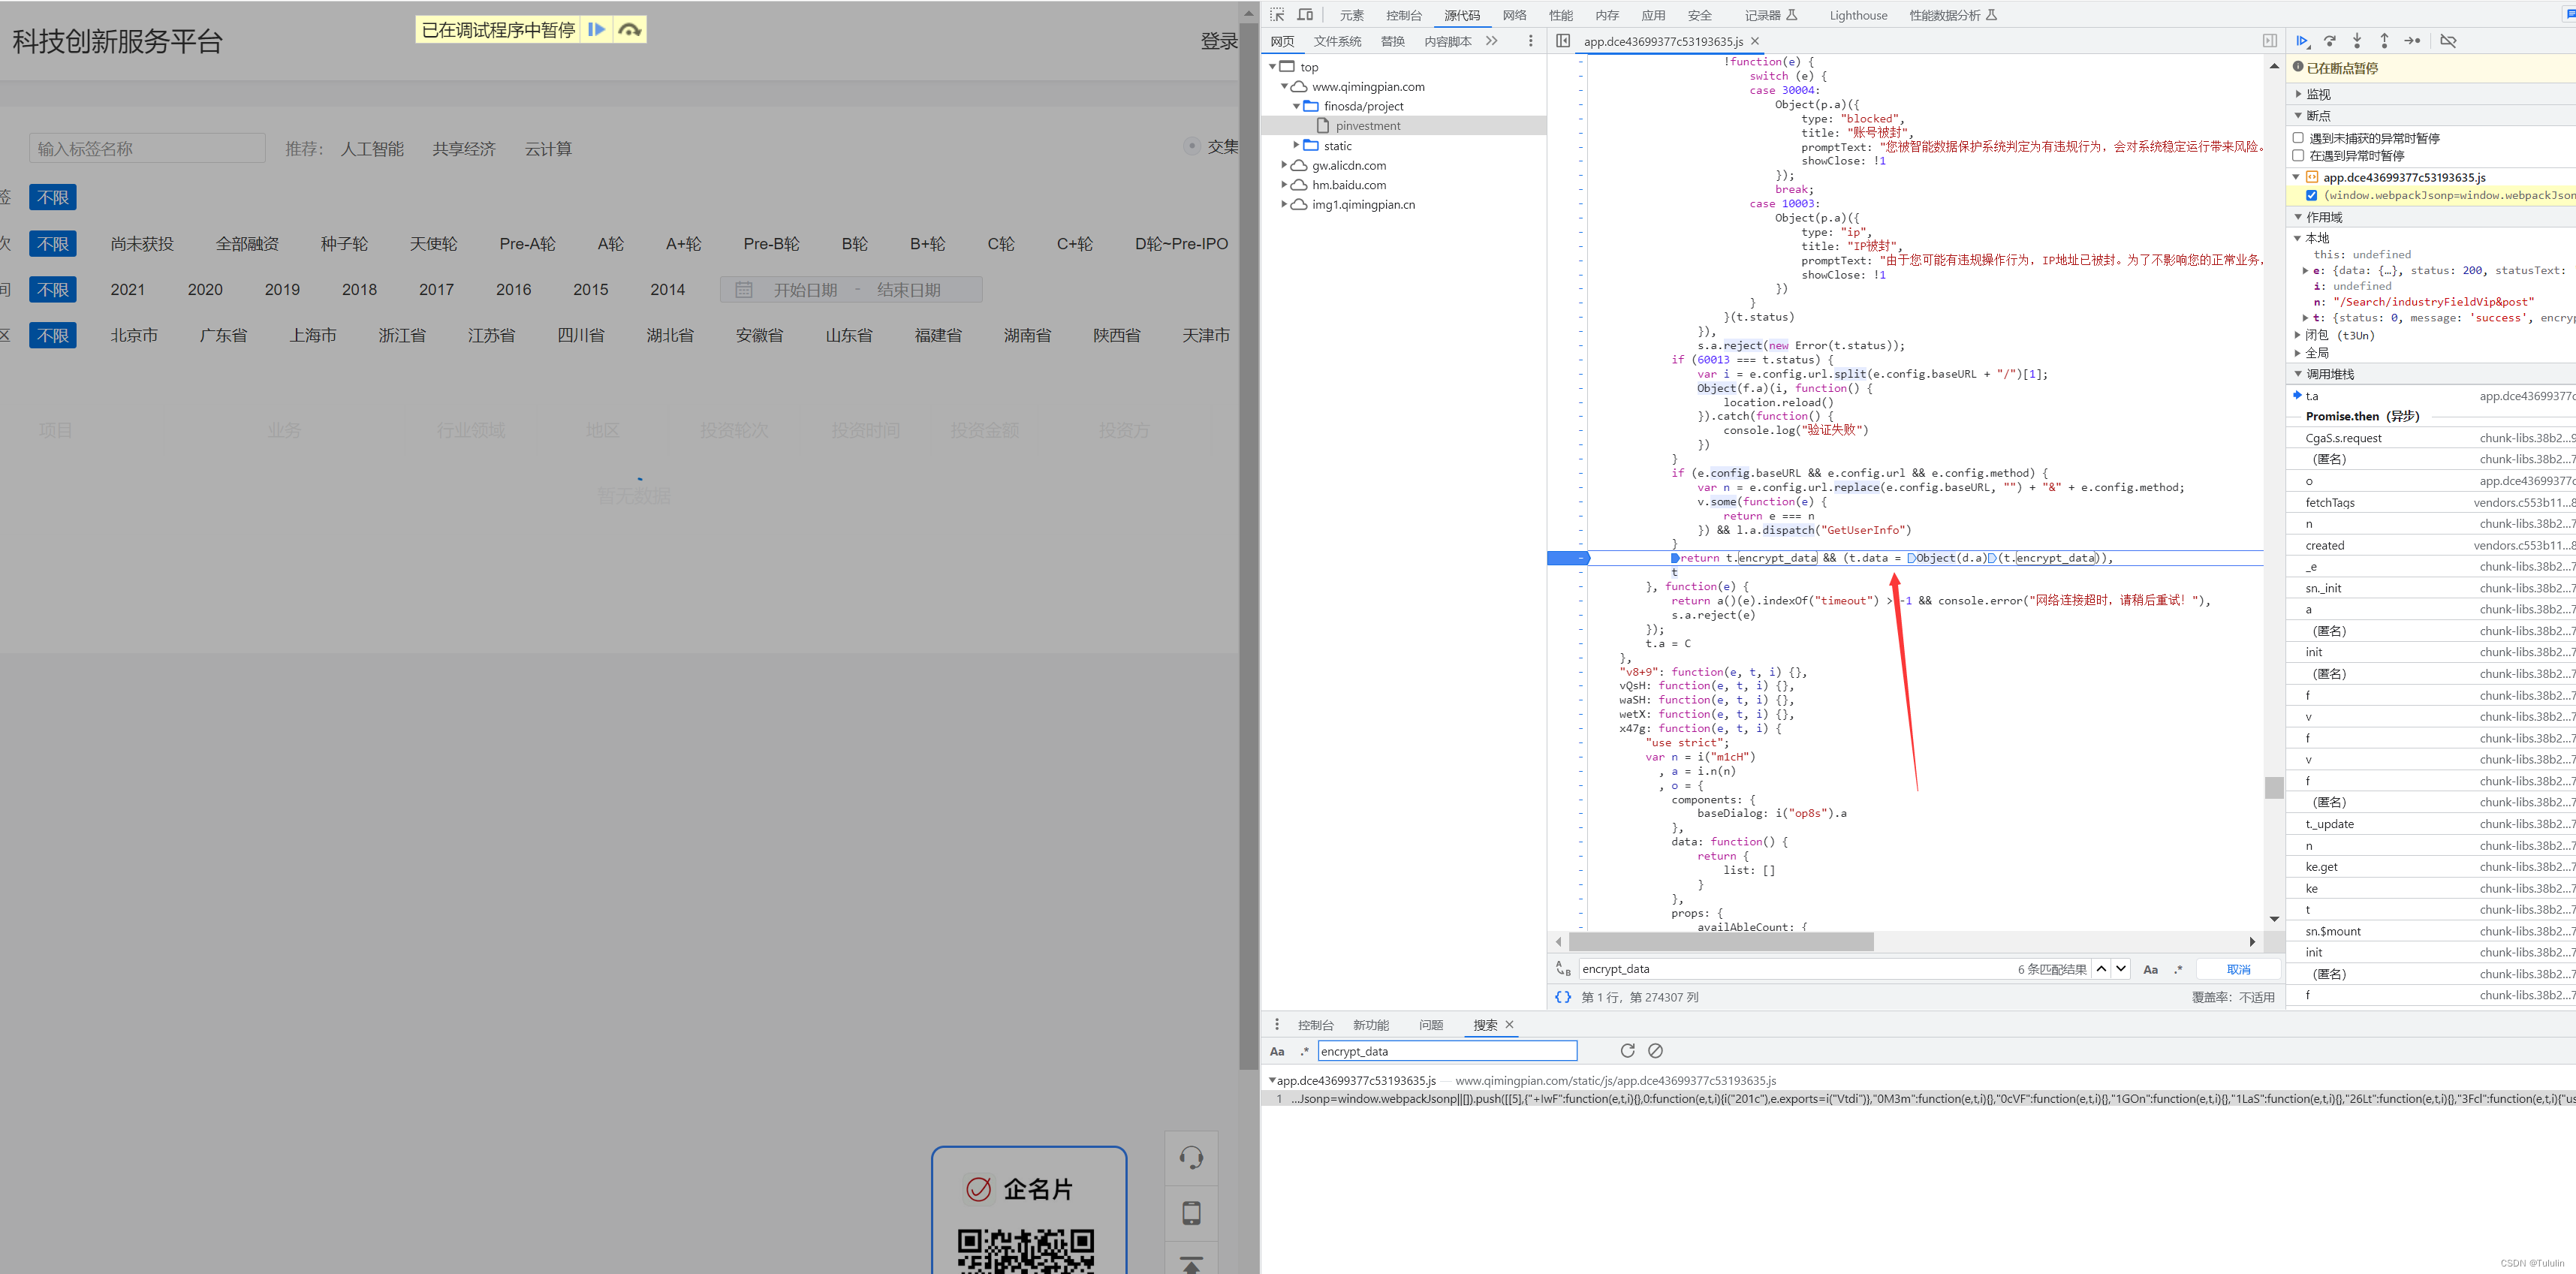Filter by 天使轮 funding round
The width and height of the screenshot is (2576, 1274).
[x=433, y=244]
